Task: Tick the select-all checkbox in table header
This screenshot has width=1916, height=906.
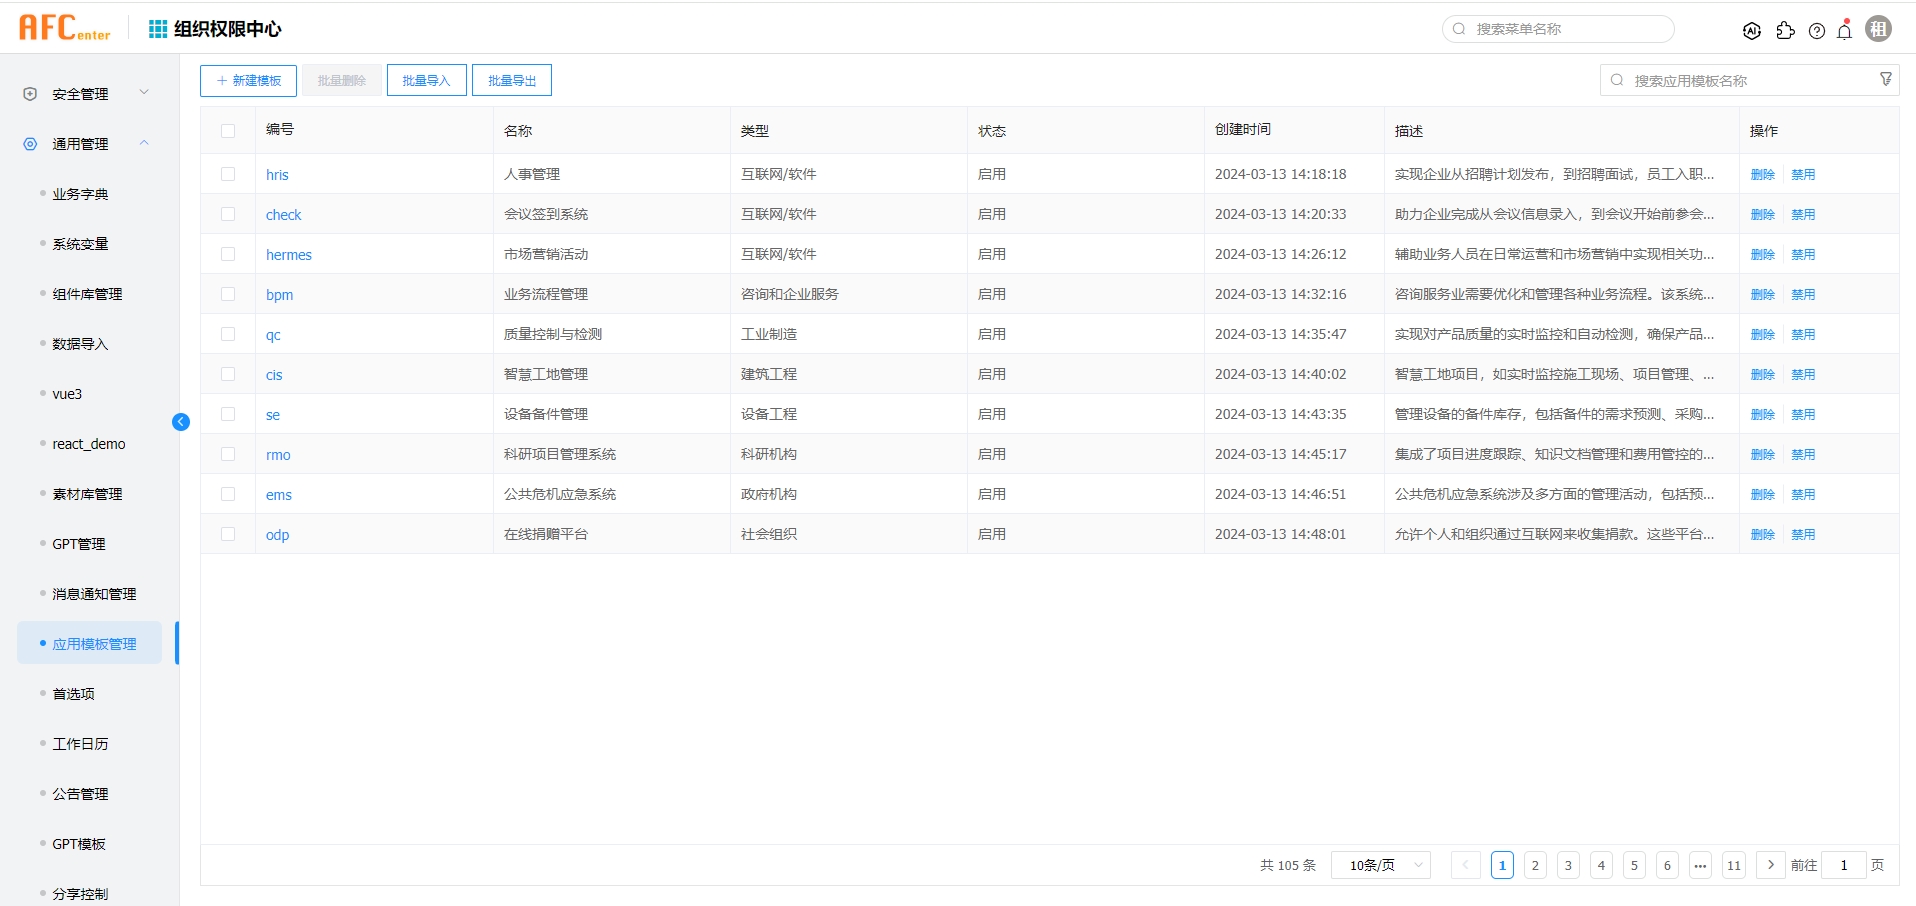Action: [x=228, y=131]
